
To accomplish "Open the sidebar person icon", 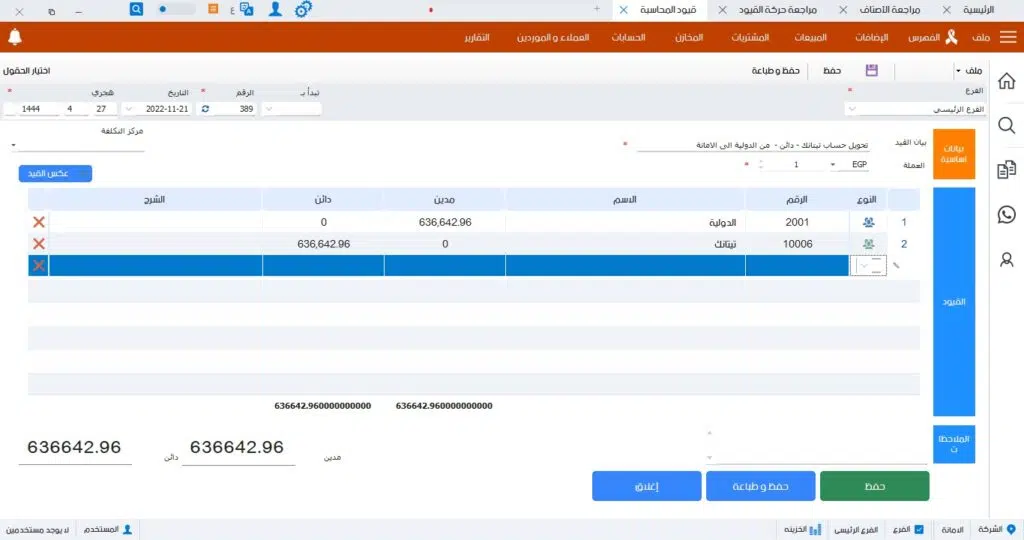I will [x=1006, y=260].
